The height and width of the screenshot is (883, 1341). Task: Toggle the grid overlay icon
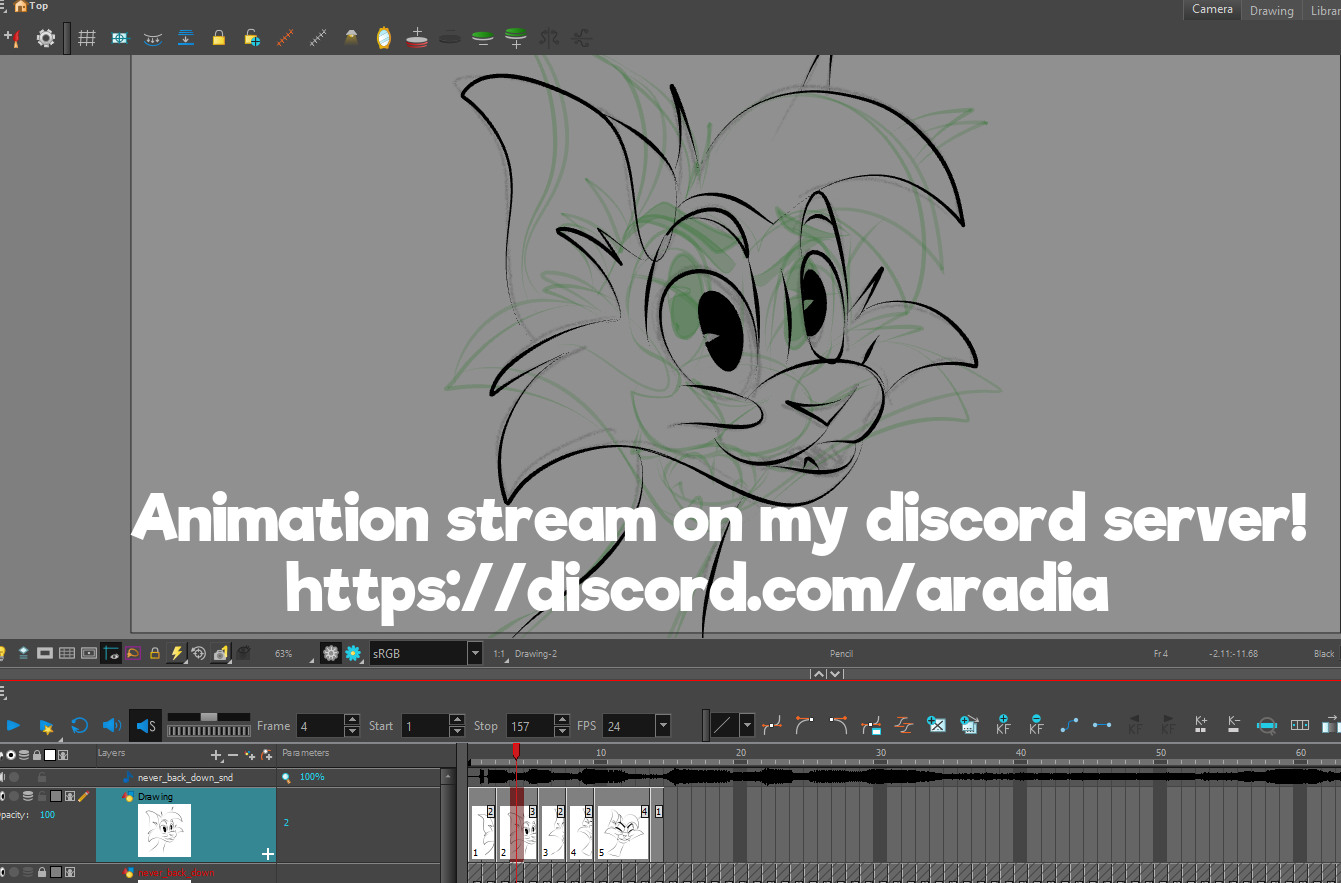[87, 38]
